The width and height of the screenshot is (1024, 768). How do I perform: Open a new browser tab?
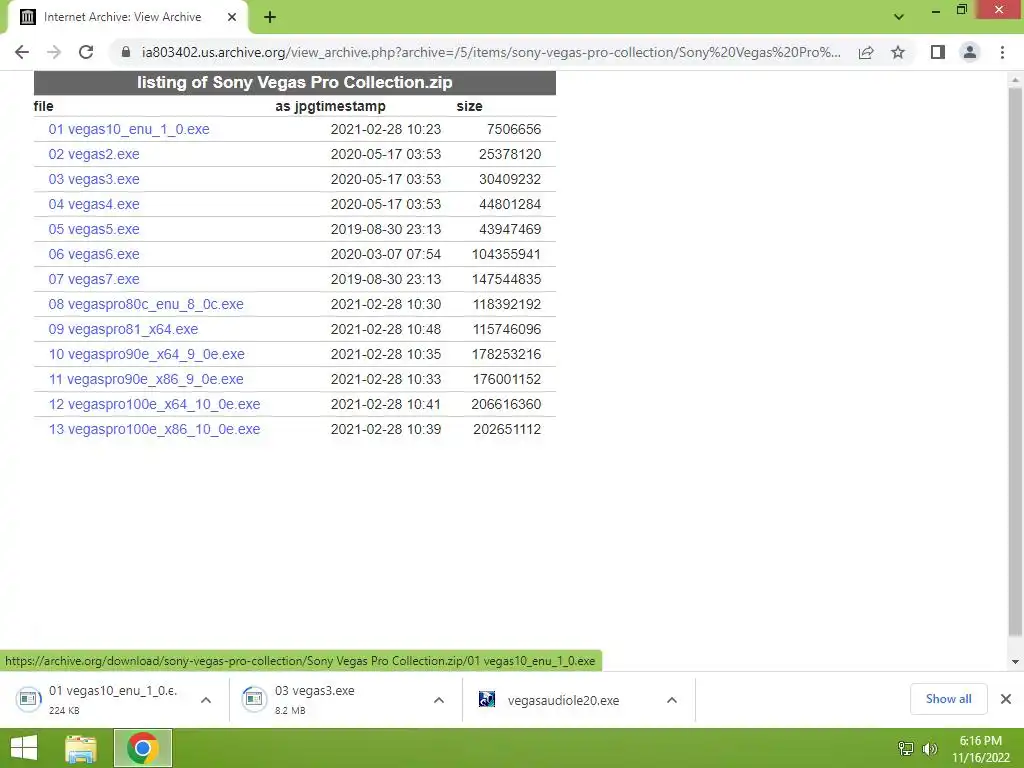(270, 18)
